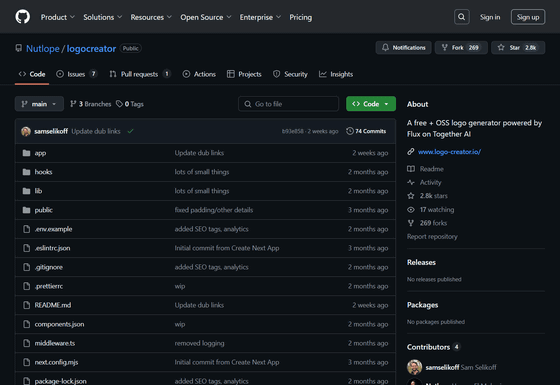Click the green commit status checkmark

[130, 131]
